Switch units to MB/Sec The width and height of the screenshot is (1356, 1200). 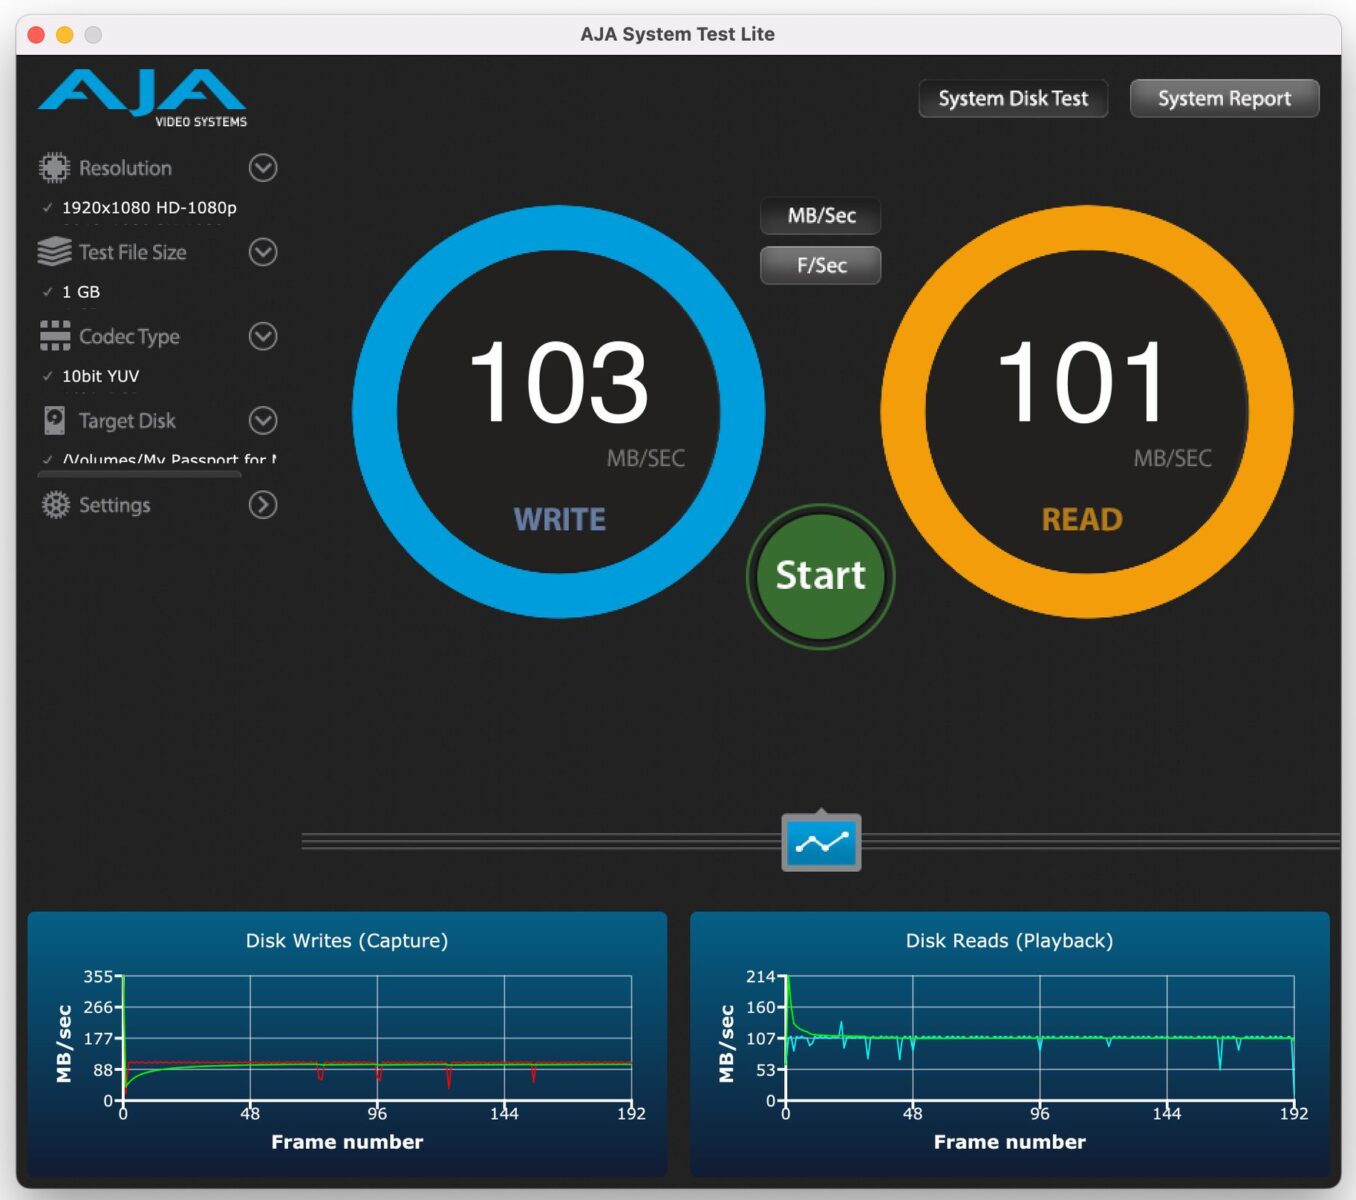[821, 215]
